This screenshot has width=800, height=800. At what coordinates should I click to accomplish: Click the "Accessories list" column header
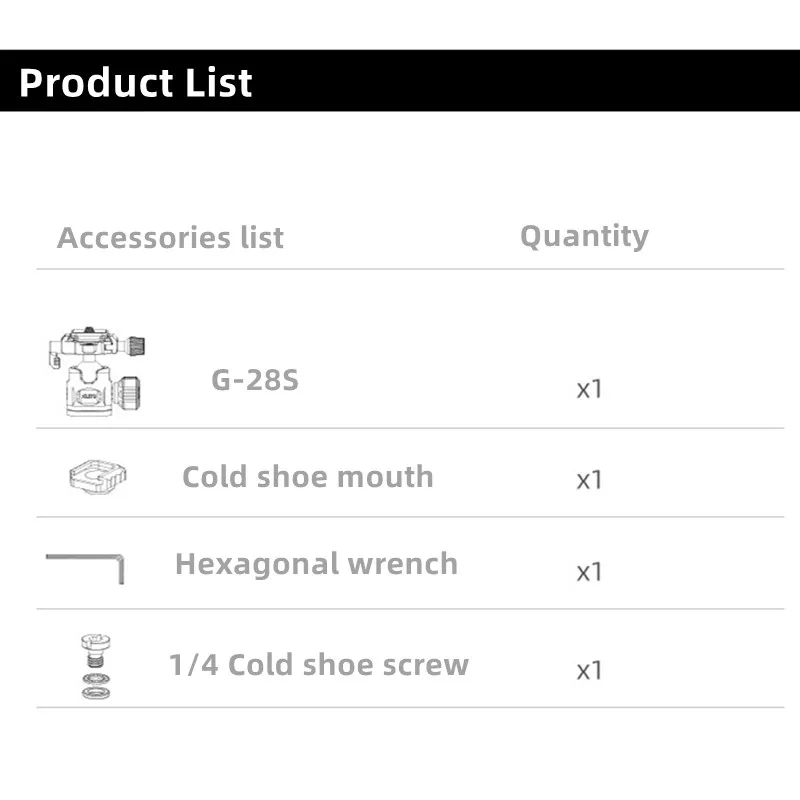click(170, 238)
